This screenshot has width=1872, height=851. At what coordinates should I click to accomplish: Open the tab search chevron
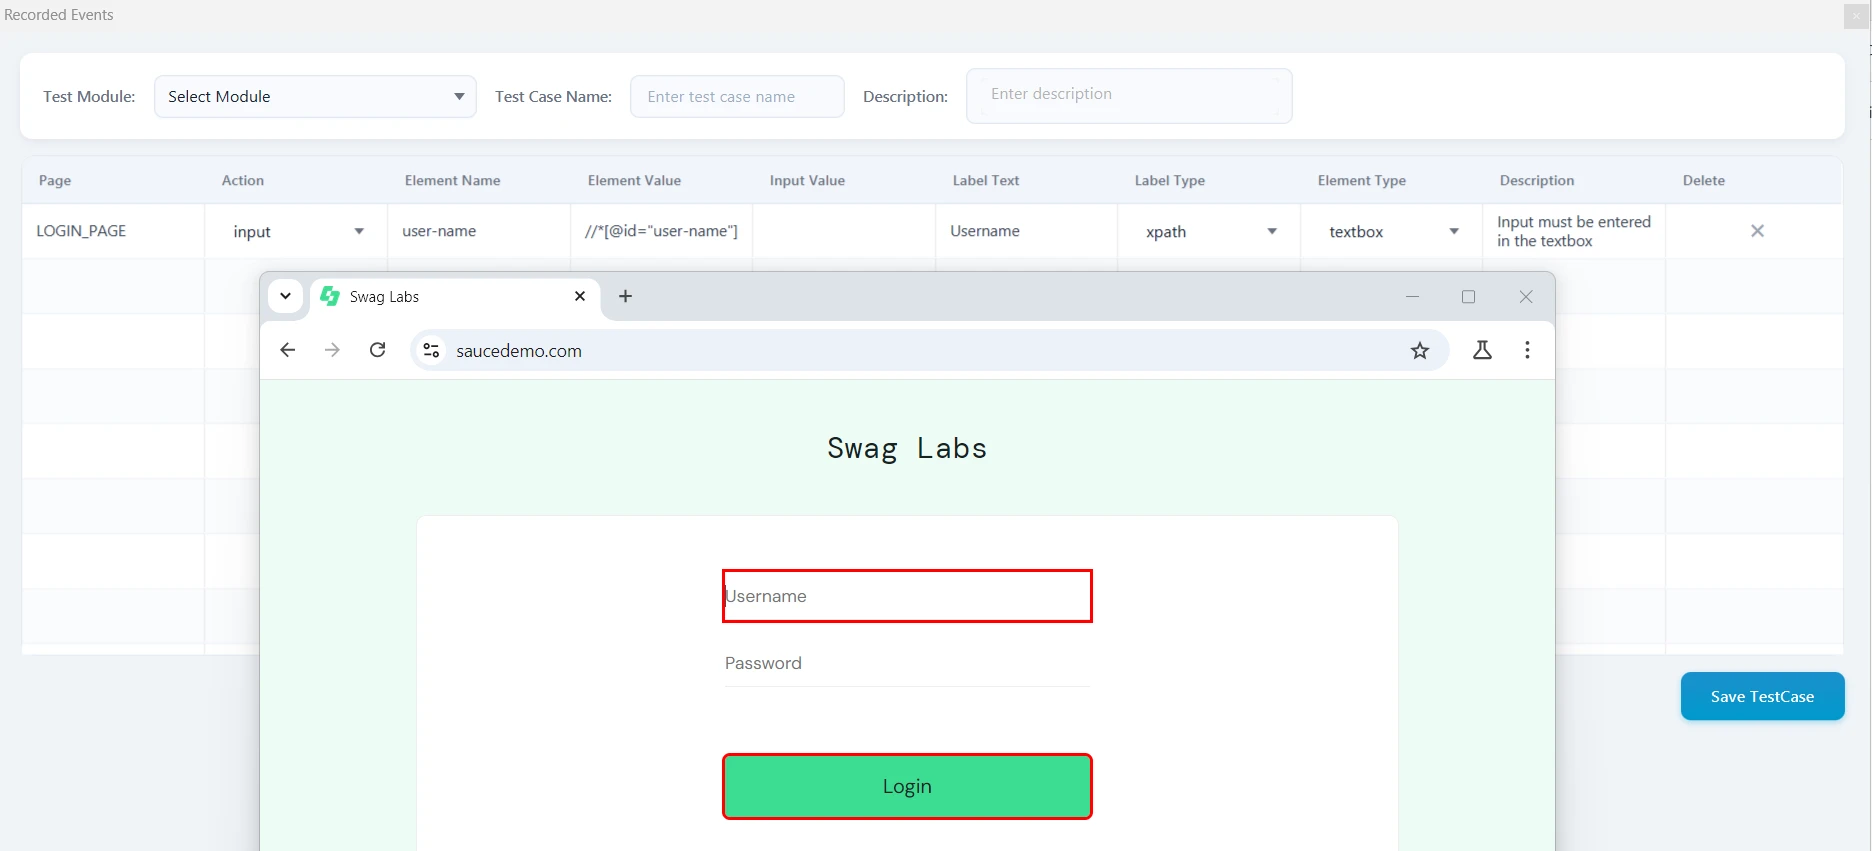pyautogui.click(x=285, y=296)
